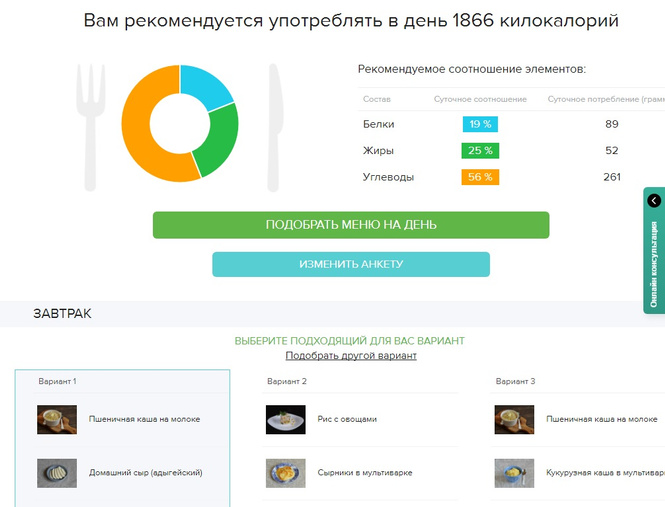Select the Вариант 2 breakfast heading
The width and height of the screenshot is (665, 507).
point(287,381)
